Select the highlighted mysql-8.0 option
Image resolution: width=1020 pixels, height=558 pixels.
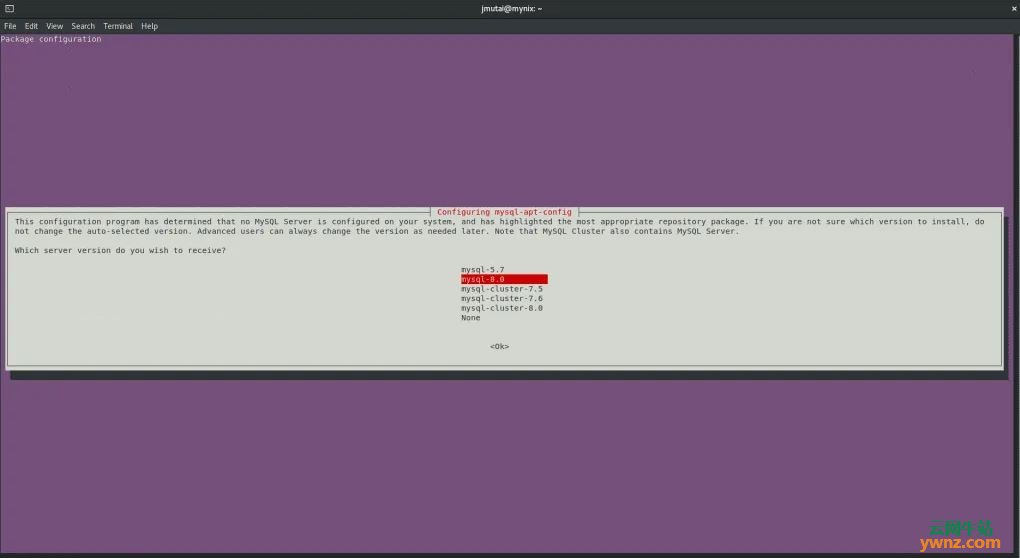coord(504,279)
